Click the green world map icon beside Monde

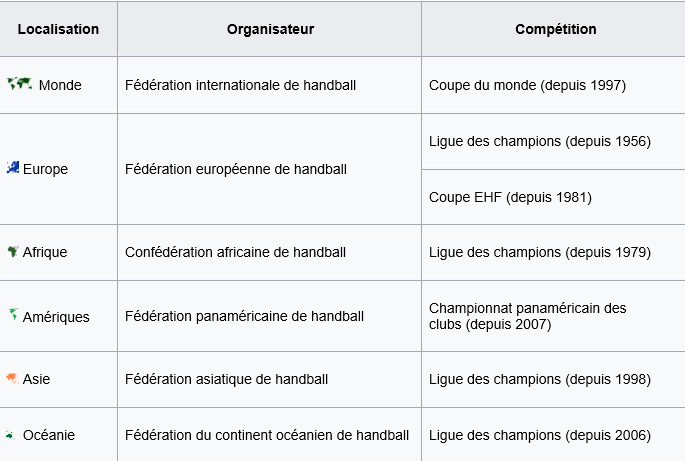(20, 83)
